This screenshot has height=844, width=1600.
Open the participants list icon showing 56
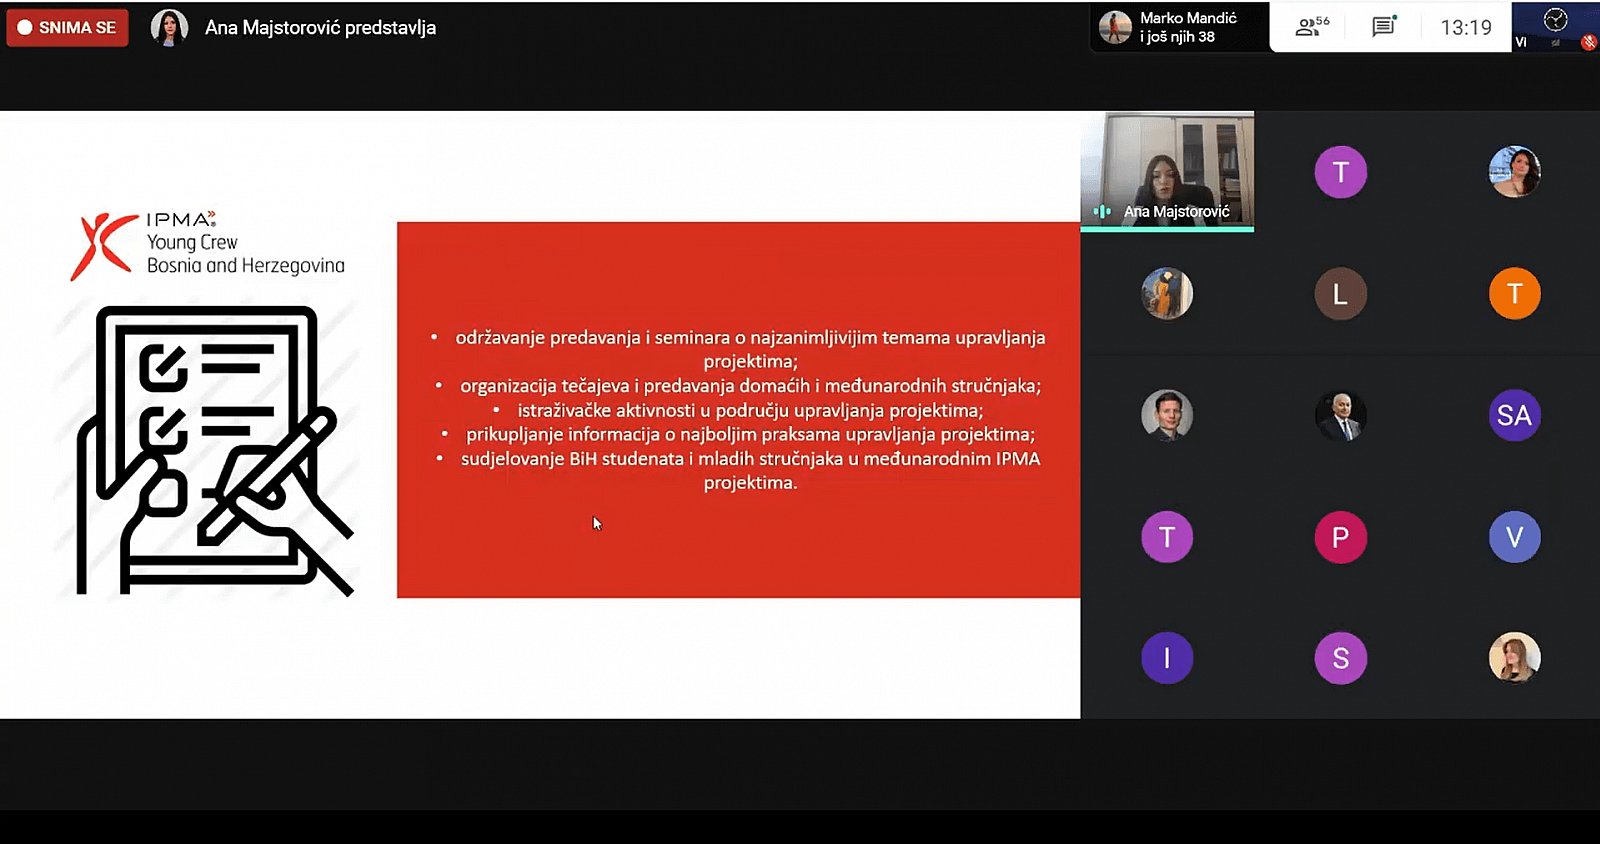pyautogui.click(x=1311, y=27)
